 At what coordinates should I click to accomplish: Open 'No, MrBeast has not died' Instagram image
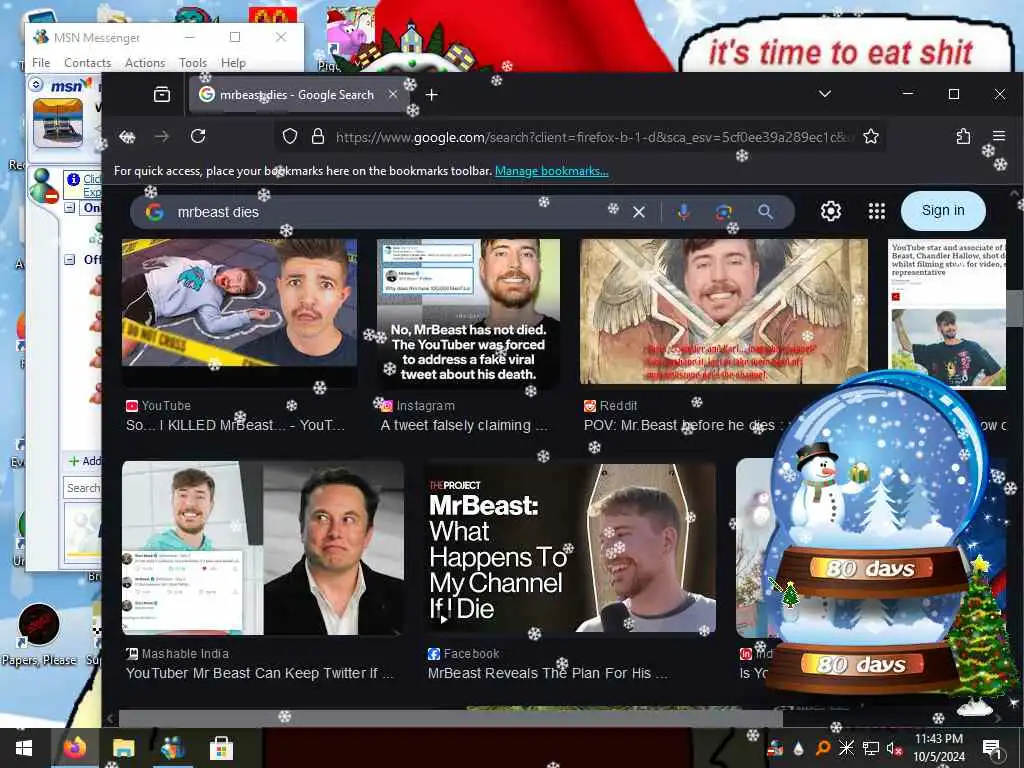pos(468,312)
